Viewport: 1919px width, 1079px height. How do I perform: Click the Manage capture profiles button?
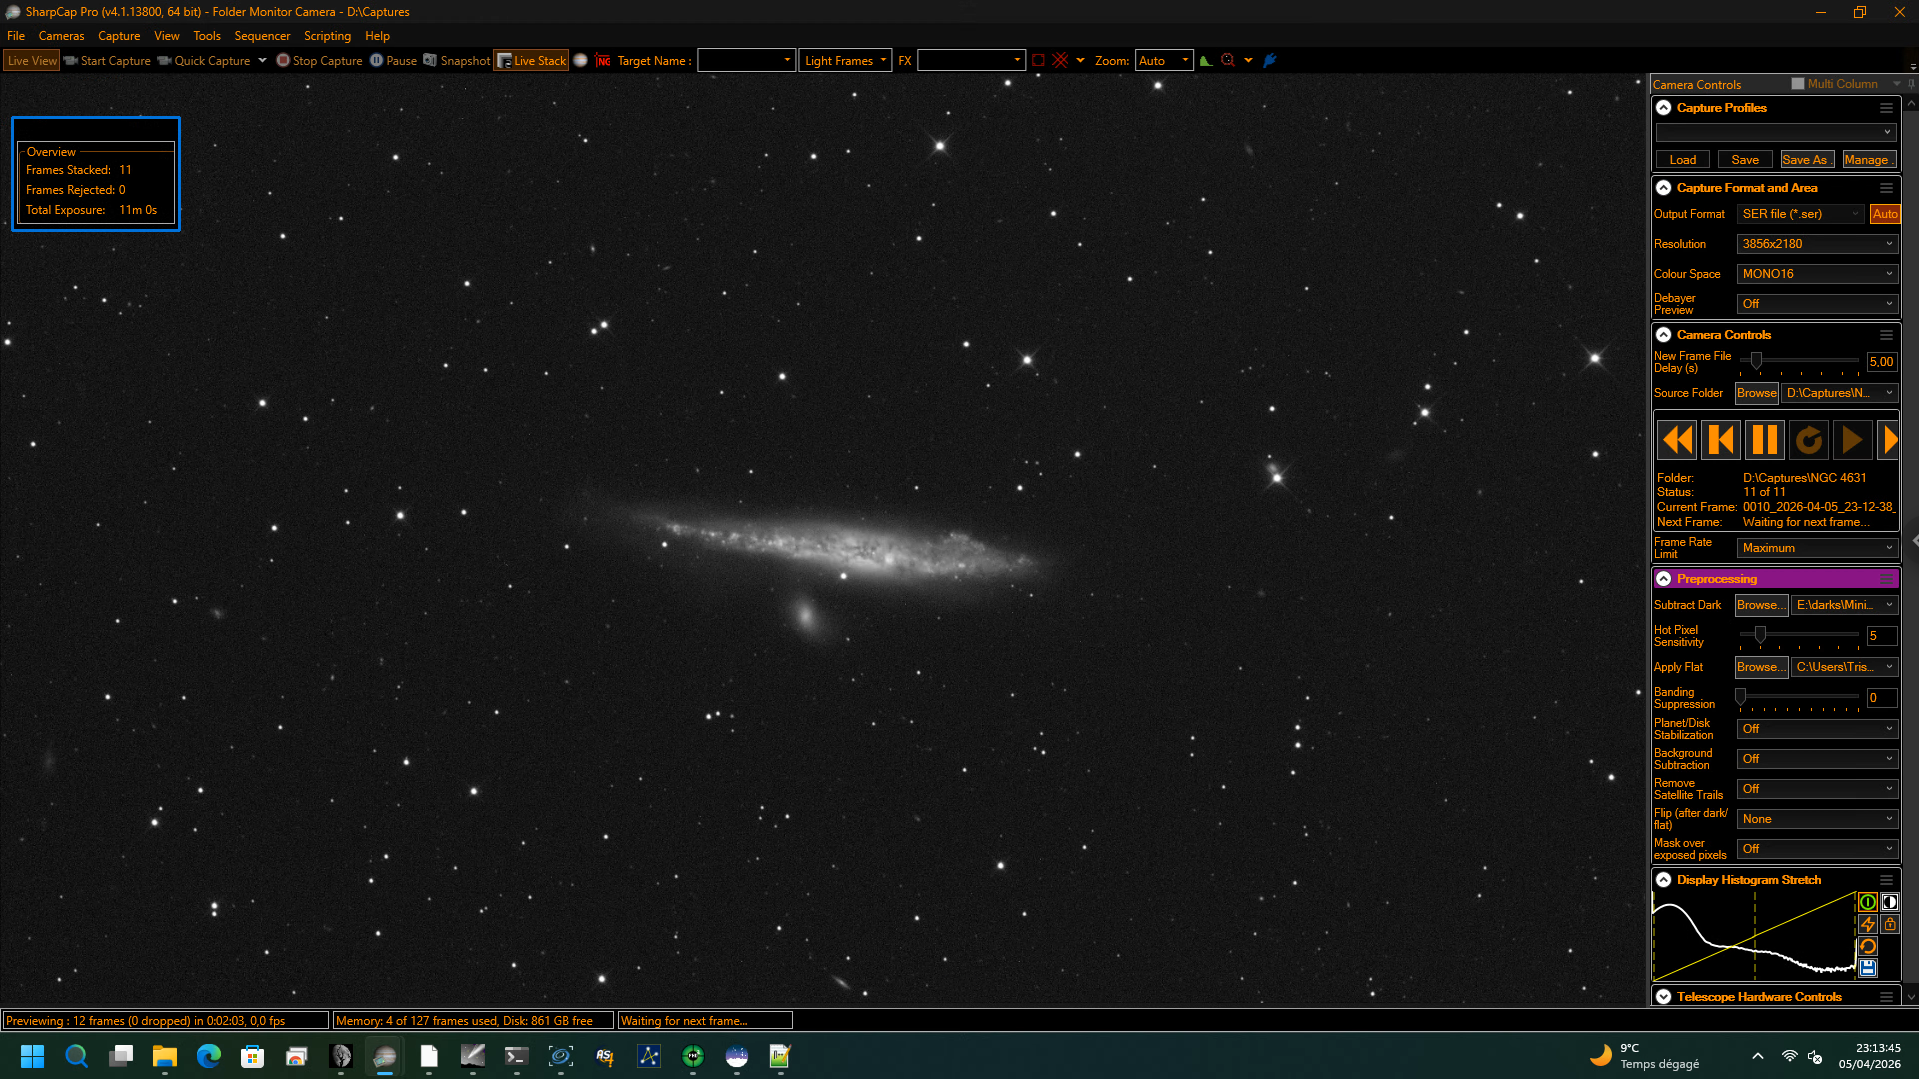tap(1866, 160)
